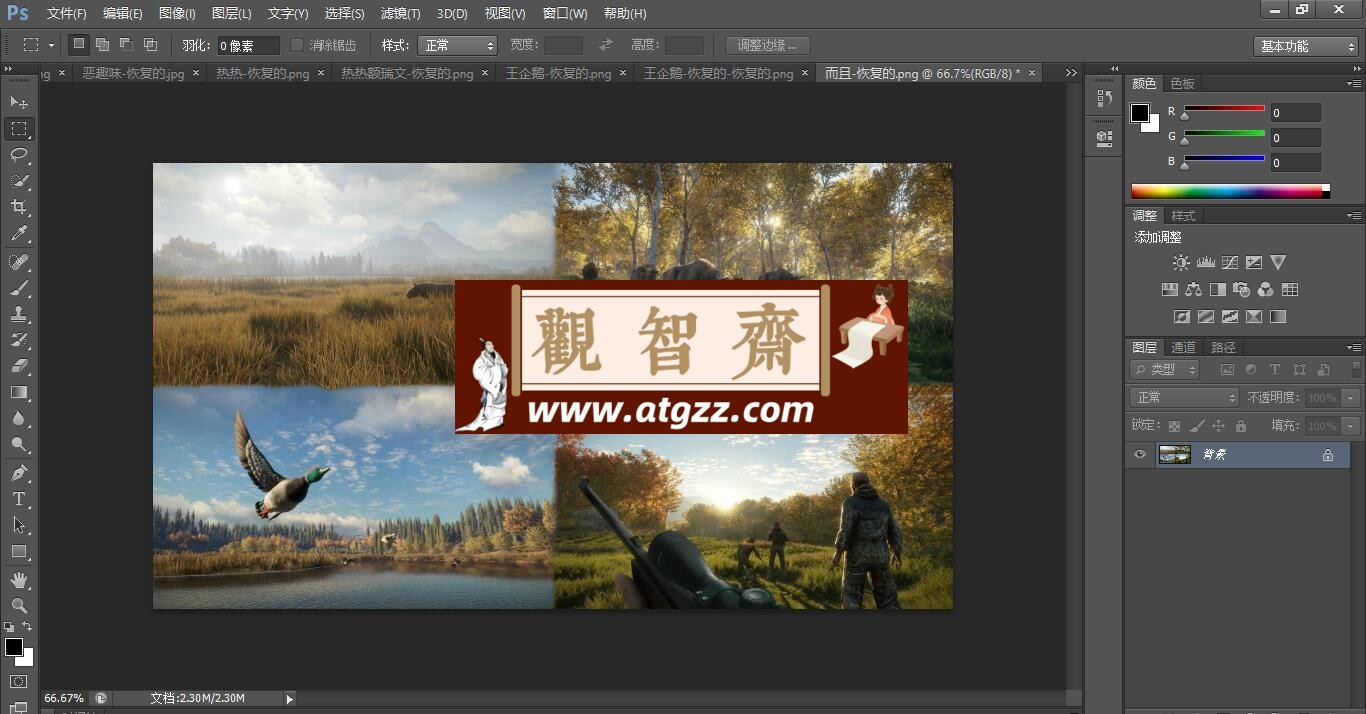Select the Clone Stamp tool
The width and height of the screenshot is (1366, 714).
coord(19,314)
